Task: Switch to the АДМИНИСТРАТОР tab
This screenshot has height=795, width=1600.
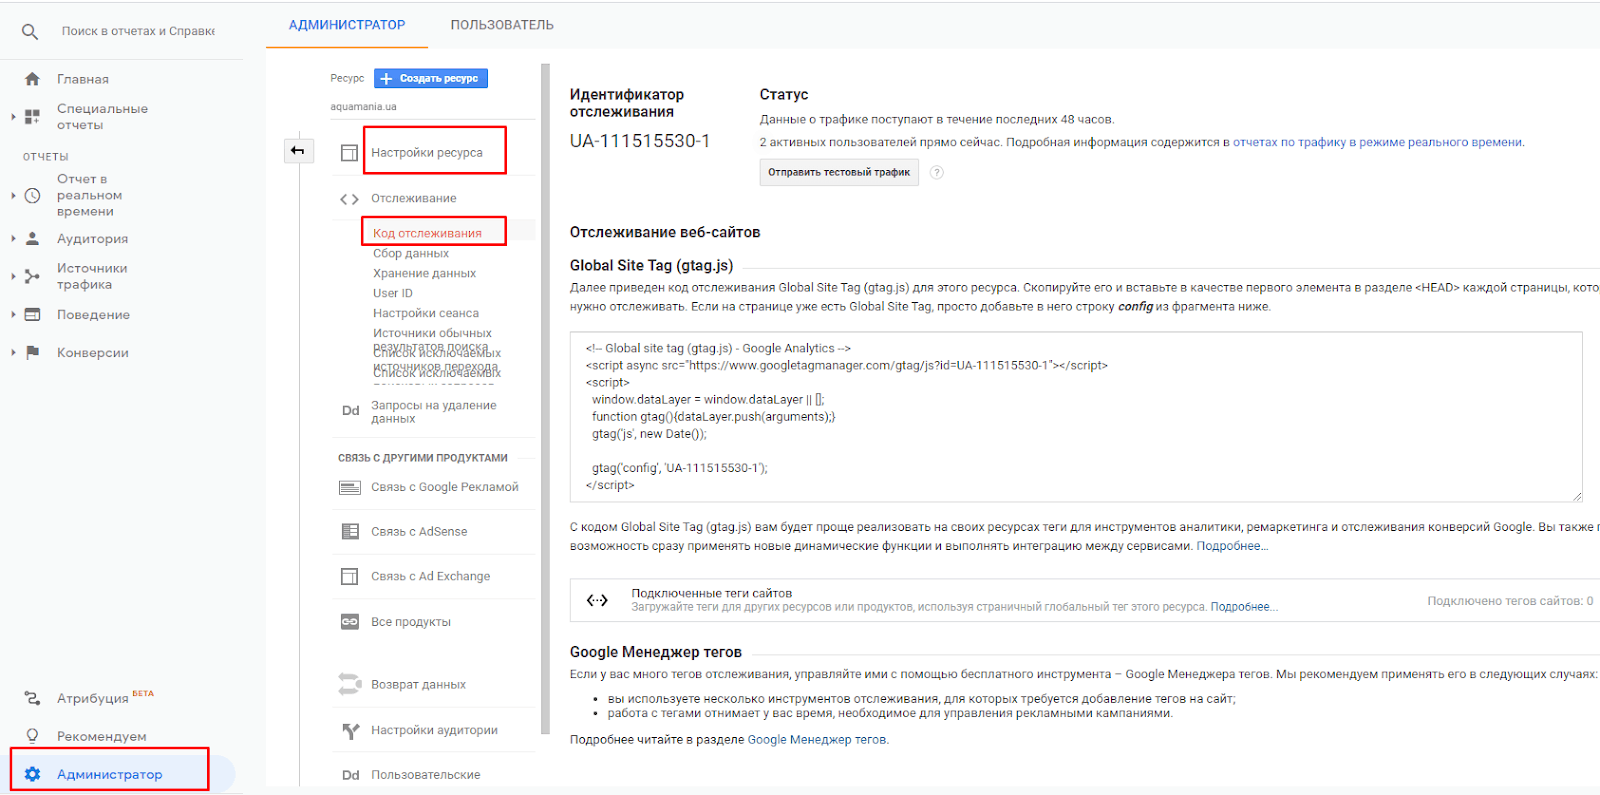Action: (x=347, y=25)
